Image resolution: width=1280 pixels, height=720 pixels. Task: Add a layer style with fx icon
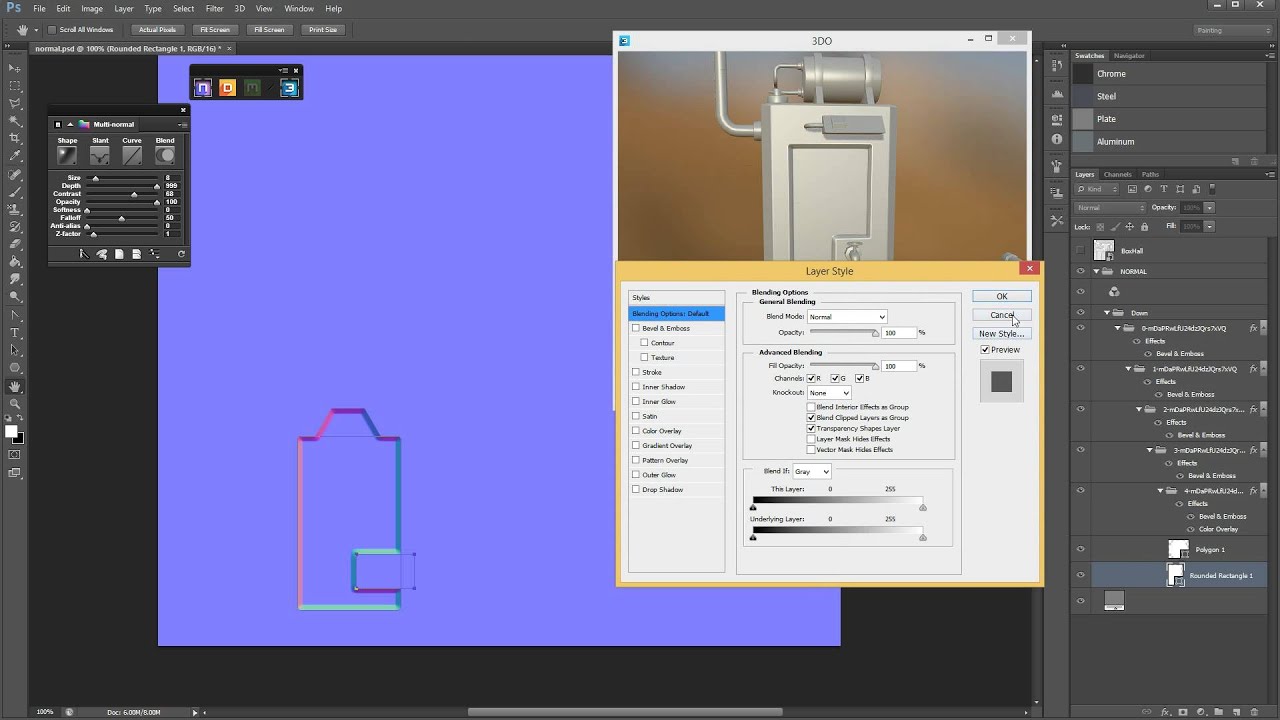click(x=1166, y=712)
